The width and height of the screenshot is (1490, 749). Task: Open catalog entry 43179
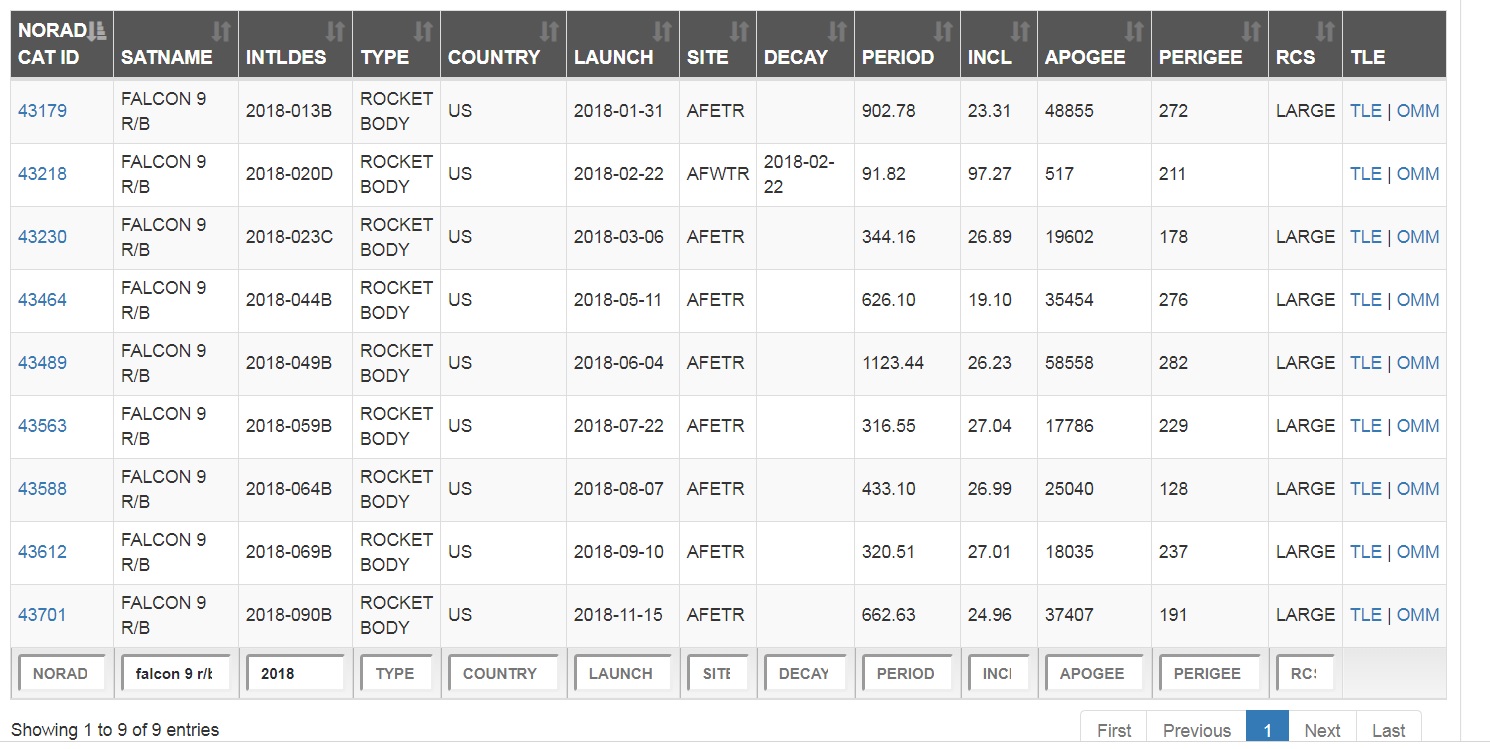(42, 111)
